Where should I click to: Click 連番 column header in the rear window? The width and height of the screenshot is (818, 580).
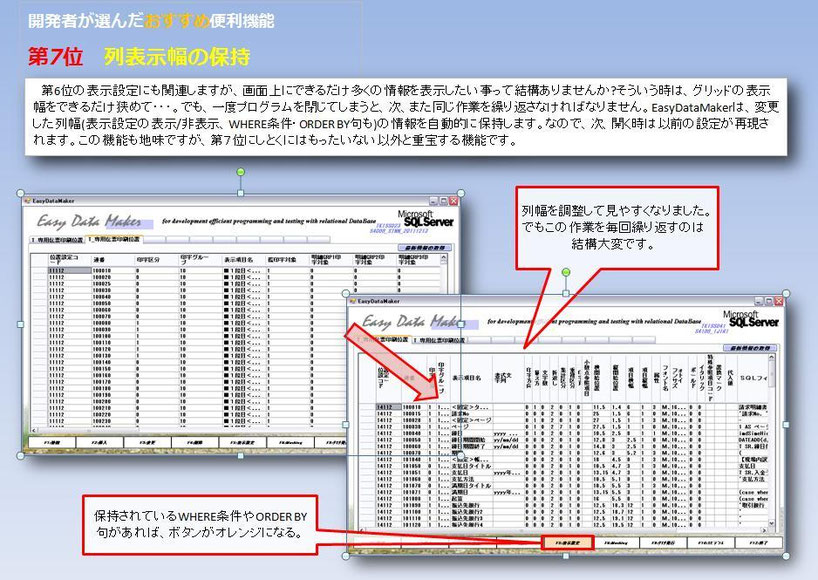tap(113, 260)
